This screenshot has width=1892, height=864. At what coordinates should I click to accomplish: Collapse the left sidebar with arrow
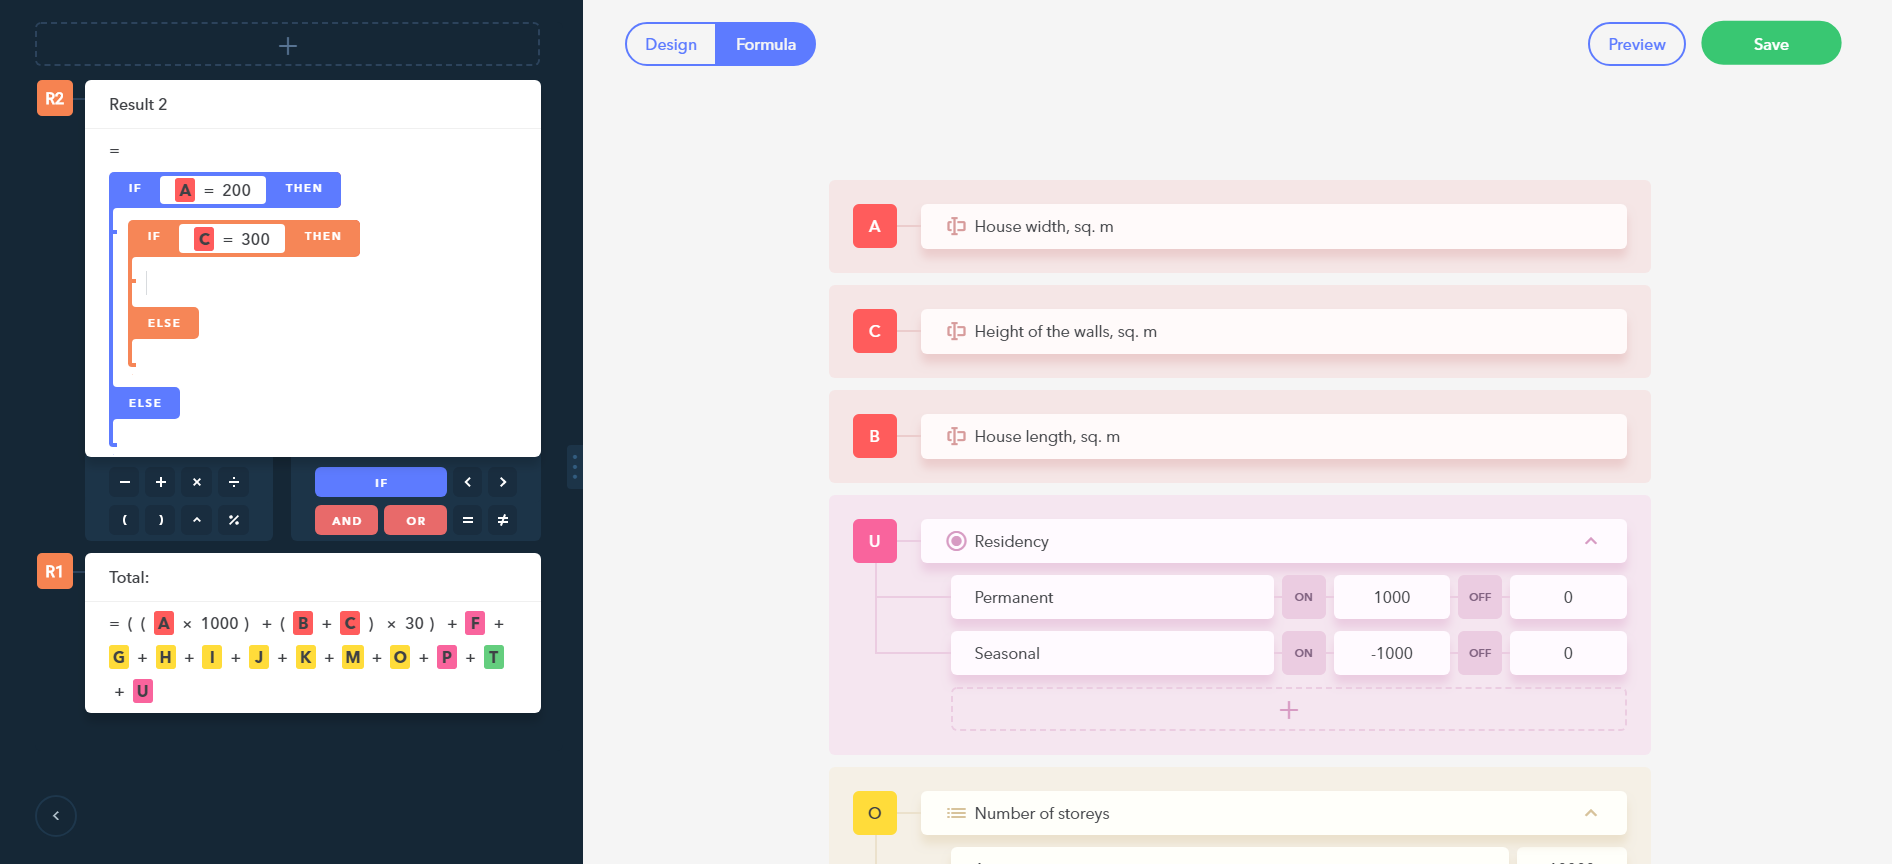[56, 816]
